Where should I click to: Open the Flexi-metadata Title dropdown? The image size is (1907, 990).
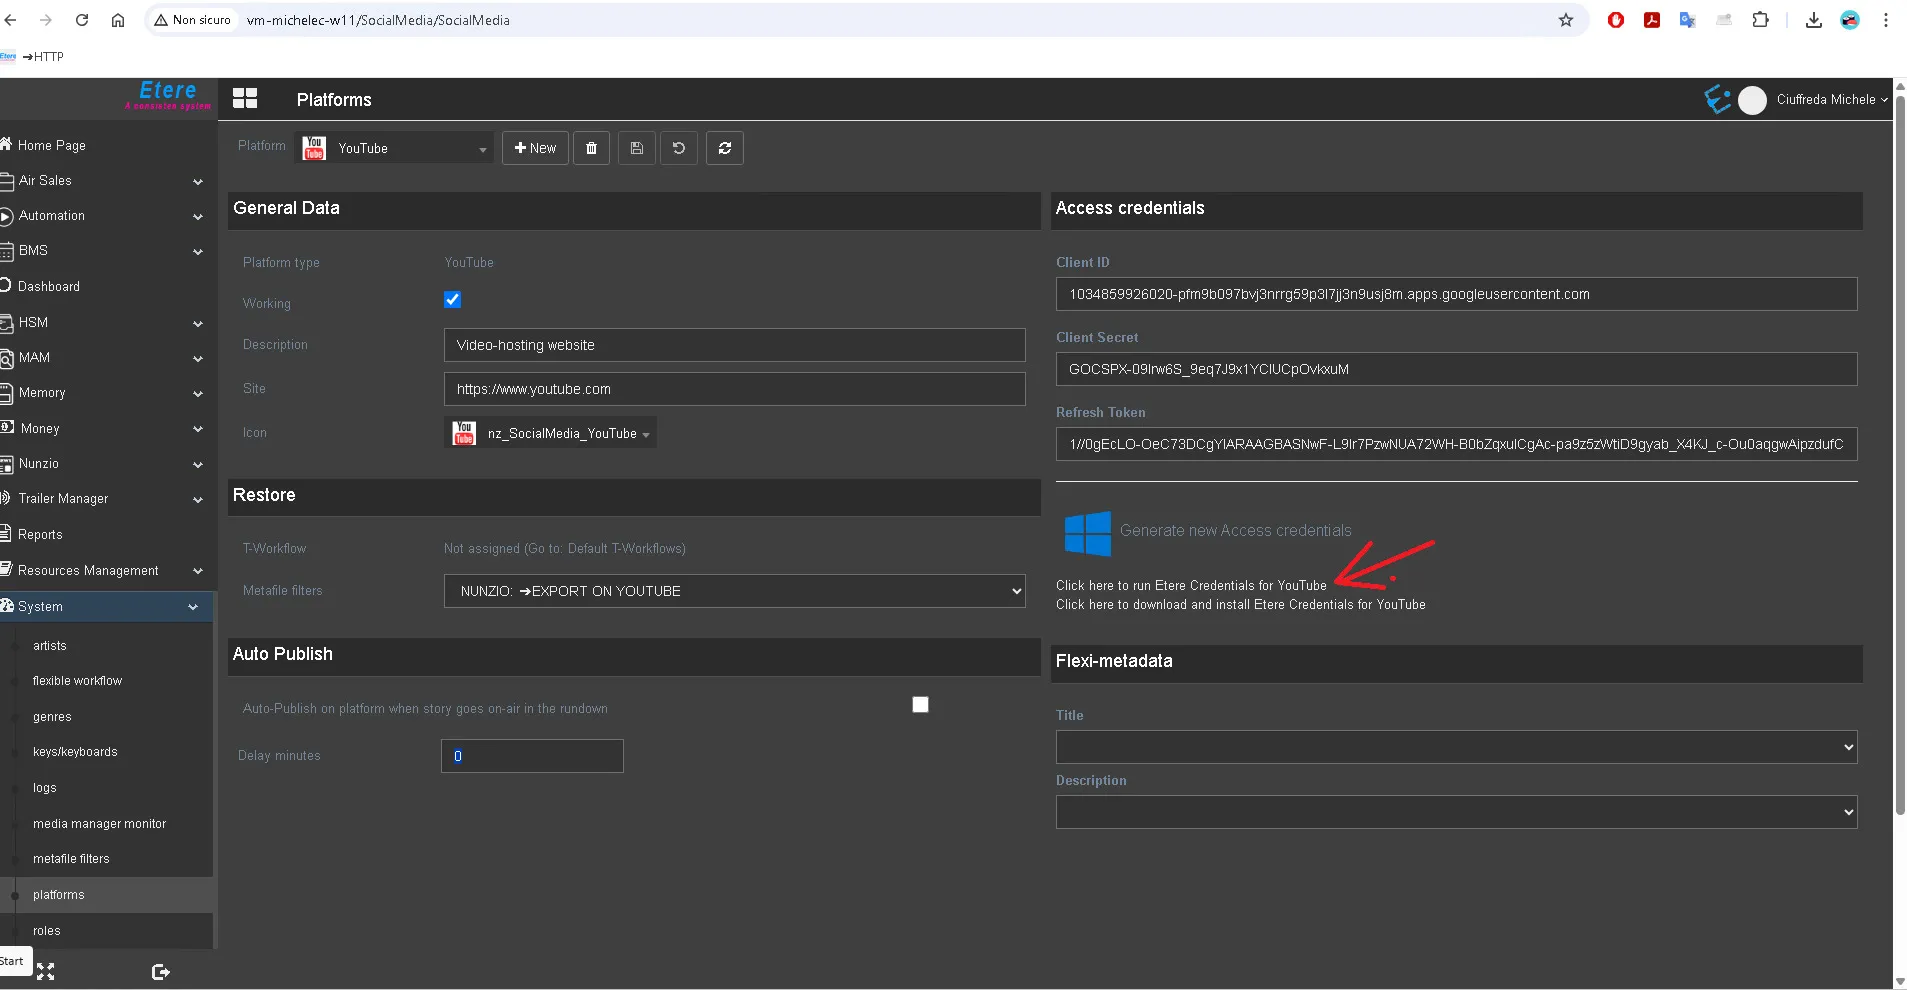(1456, 747)
